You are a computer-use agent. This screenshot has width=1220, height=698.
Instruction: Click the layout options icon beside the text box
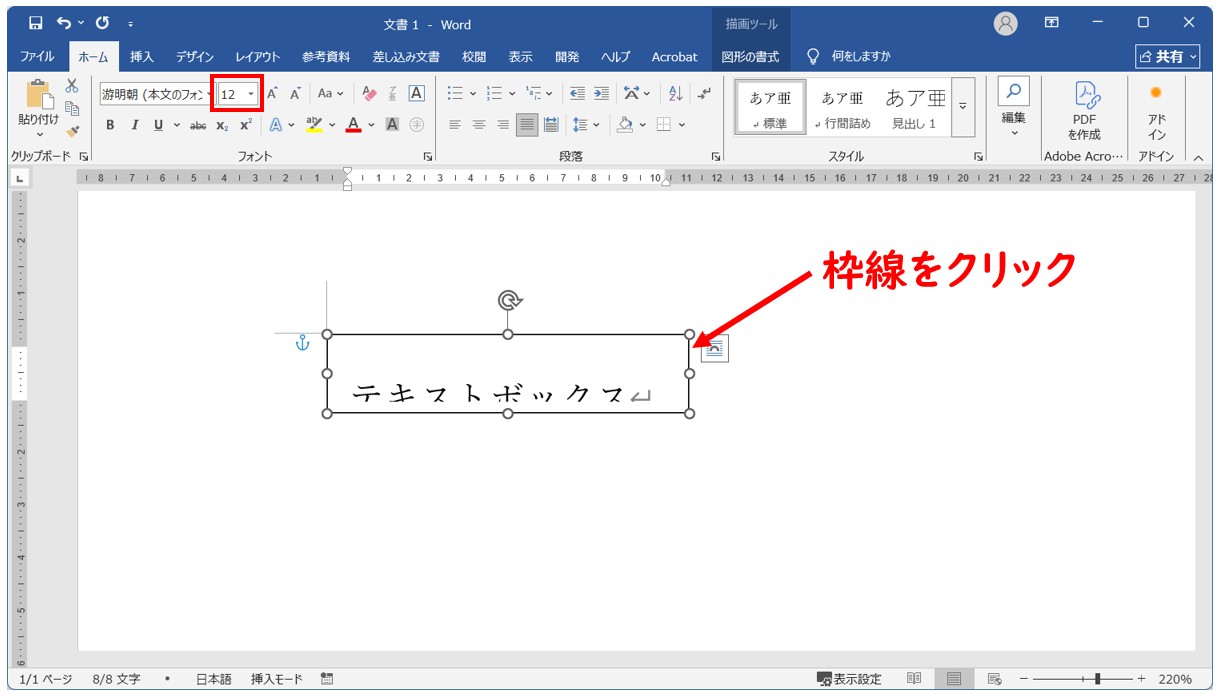(x=714, y=348)
